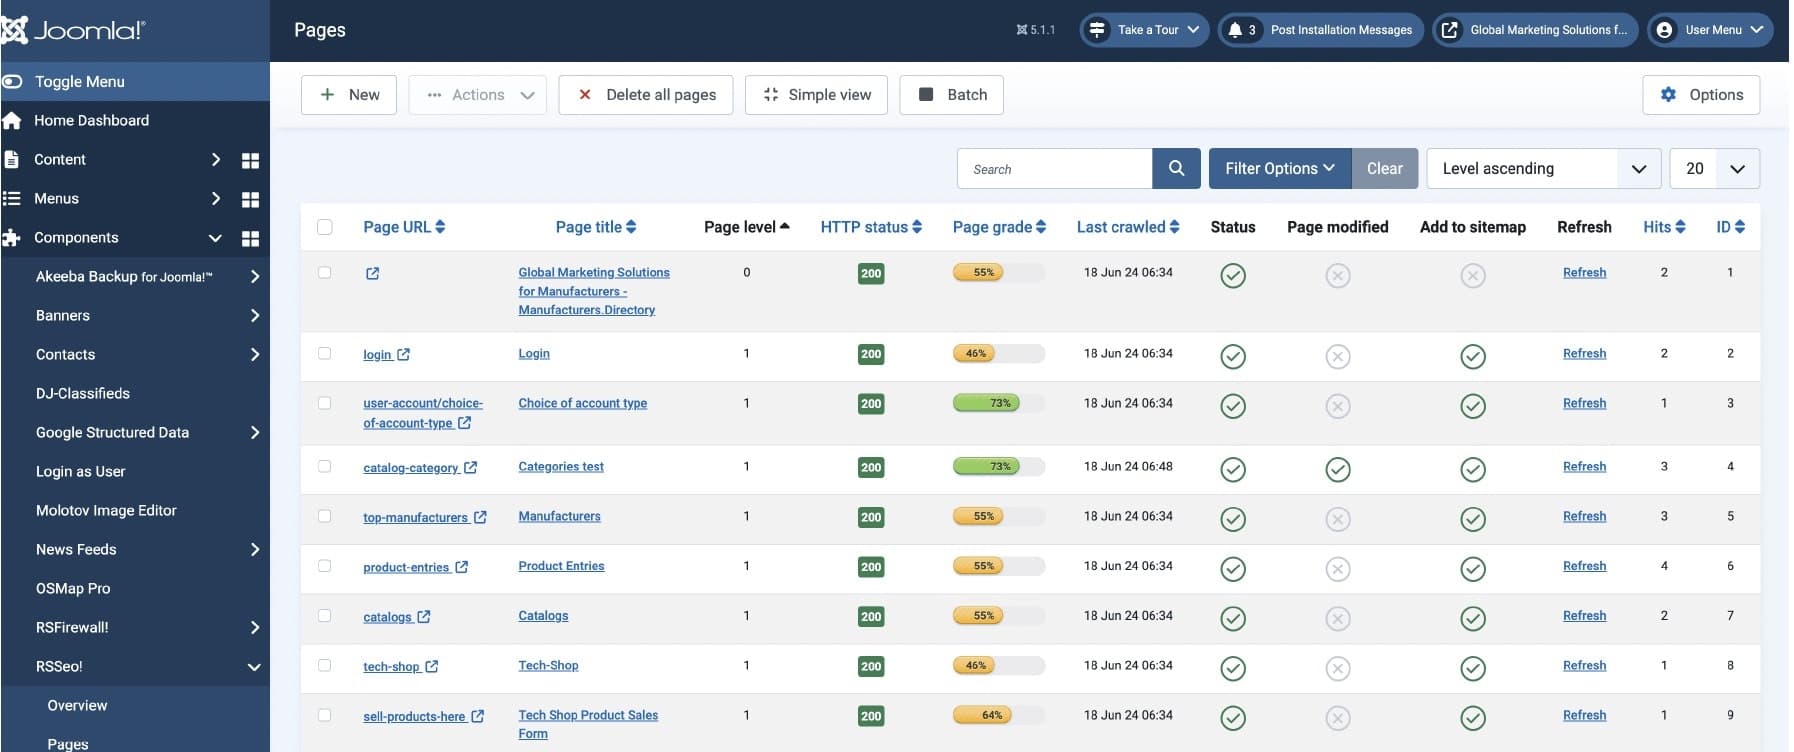Open external link icon next to sell-products-here
1794x752 pixels.
point(477,716)
